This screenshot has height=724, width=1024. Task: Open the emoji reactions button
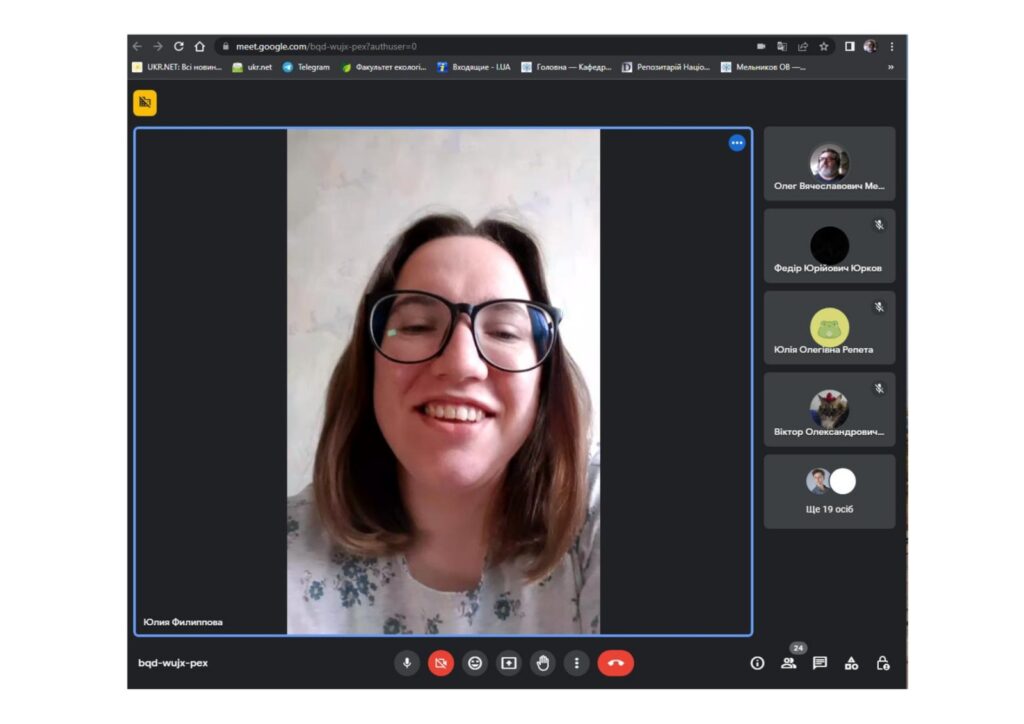click(475, 662)
